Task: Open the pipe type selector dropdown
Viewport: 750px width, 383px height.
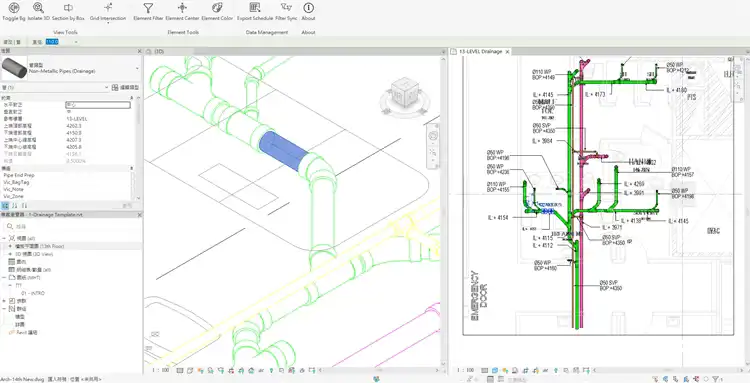Action: [x=137, y=68]
